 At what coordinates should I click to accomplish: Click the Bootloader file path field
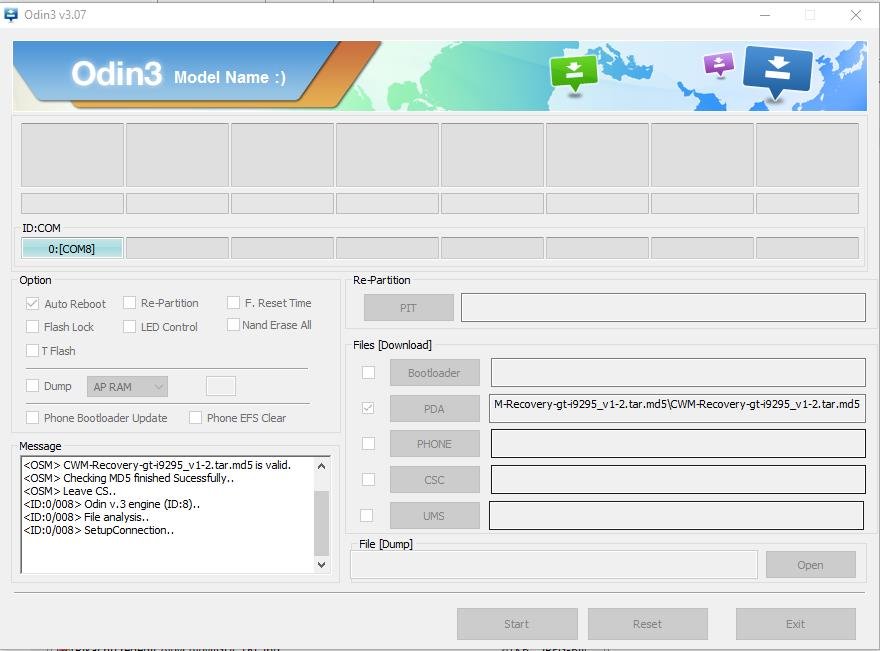pyautogui.click(x=679, y=373)
